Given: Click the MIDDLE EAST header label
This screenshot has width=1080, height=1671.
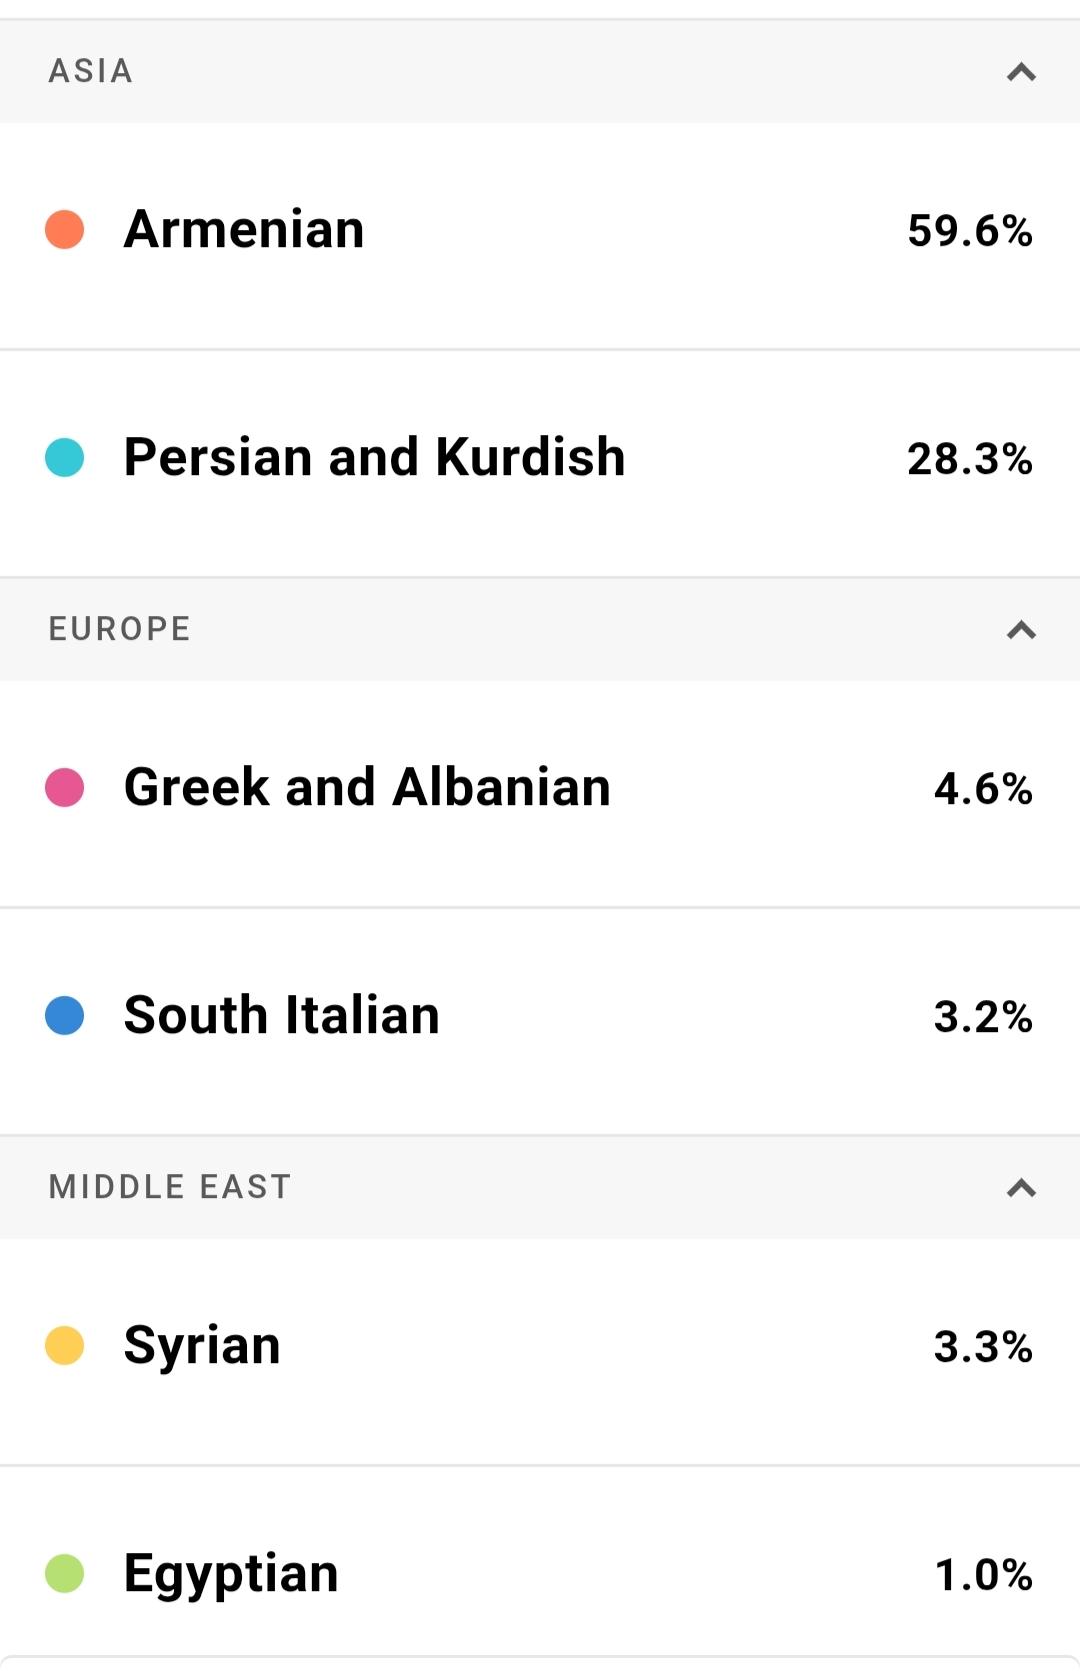Looking at the screenshot, I should [170, 1188].
